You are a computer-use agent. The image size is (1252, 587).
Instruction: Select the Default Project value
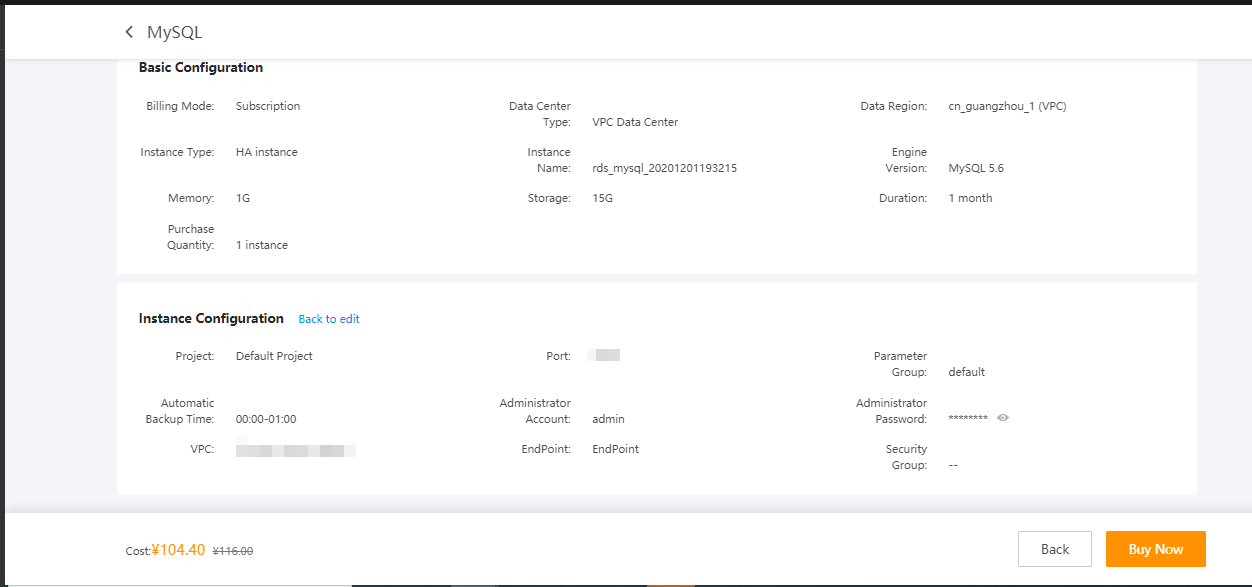pos(274,356)
